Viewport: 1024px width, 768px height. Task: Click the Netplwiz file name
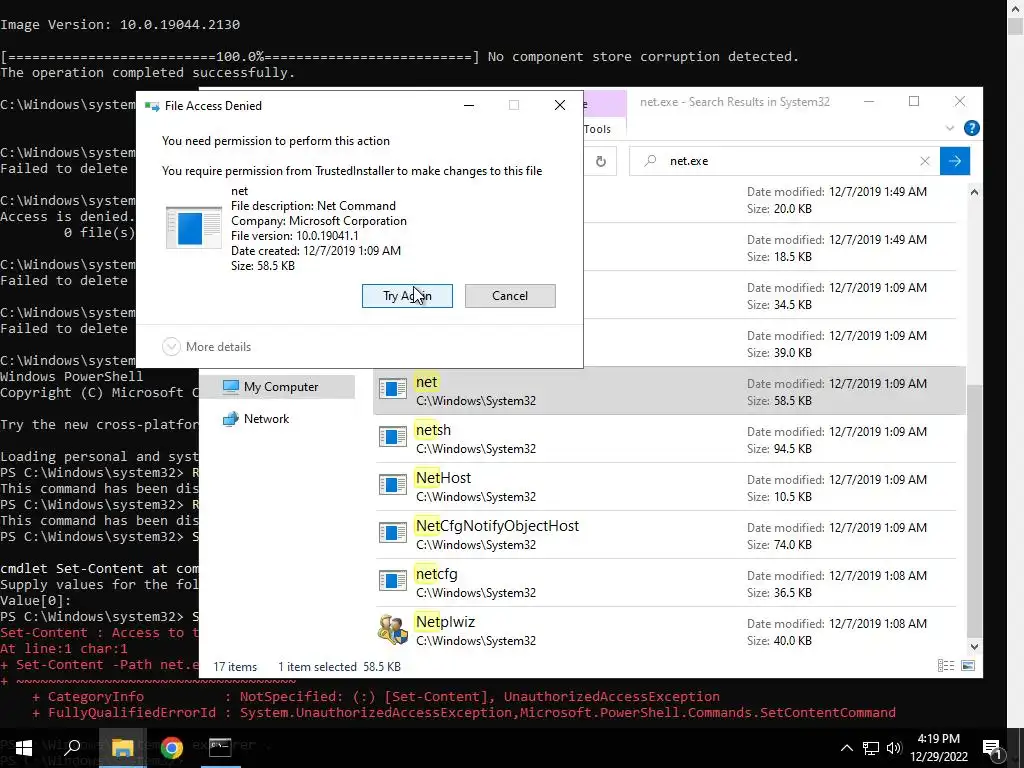[445, 622]
